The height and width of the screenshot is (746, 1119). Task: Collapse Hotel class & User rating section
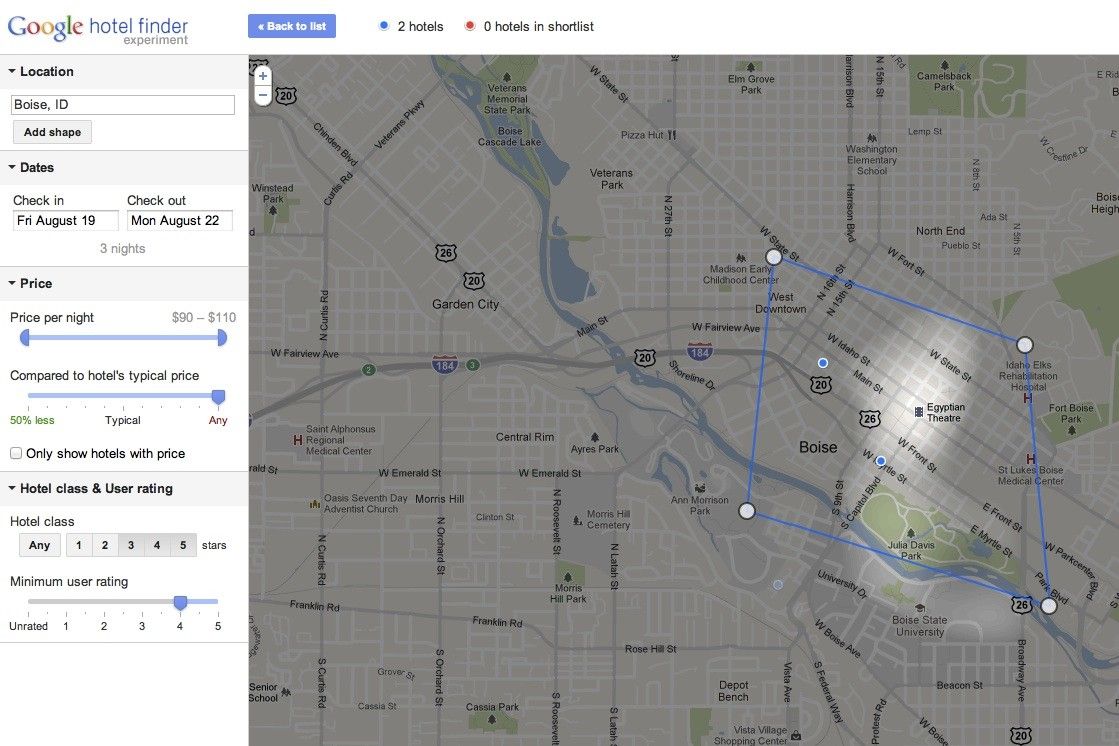(12, 489)
